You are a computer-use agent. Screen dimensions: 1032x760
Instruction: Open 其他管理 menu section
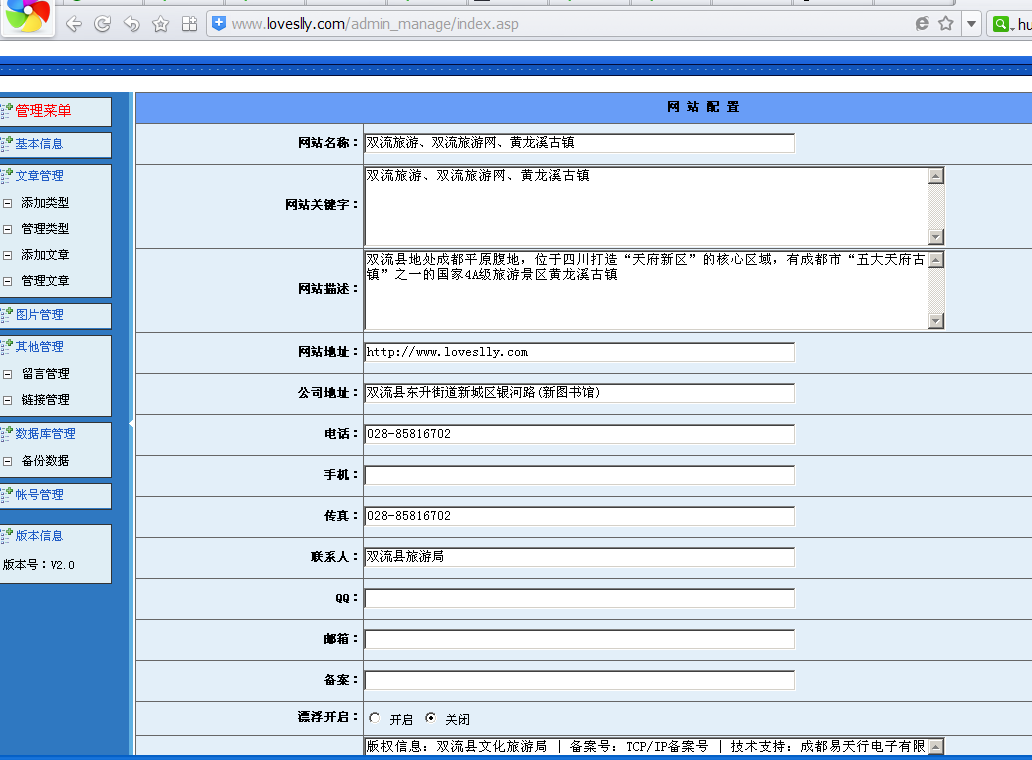click(39, 347)
